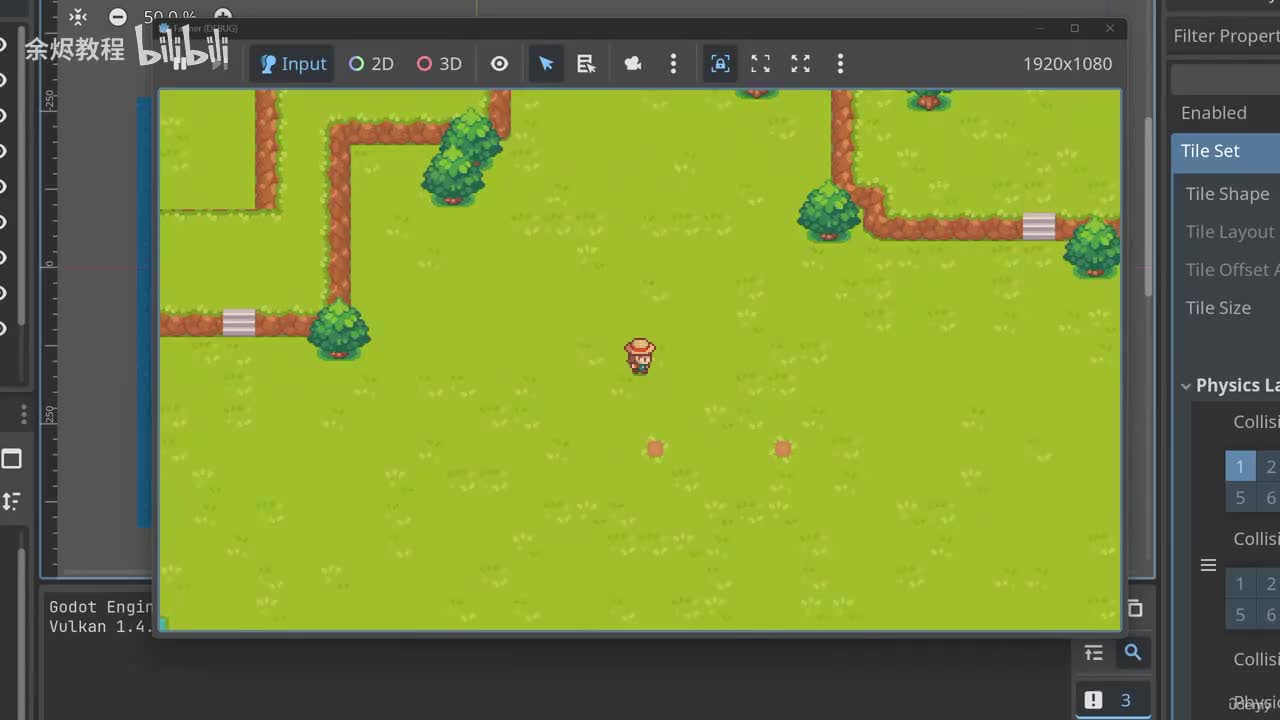Click the stretch-to-fit expand icon
This screenshot has width=1280, height=720.
pyautogui.click(x=801, y=64)
